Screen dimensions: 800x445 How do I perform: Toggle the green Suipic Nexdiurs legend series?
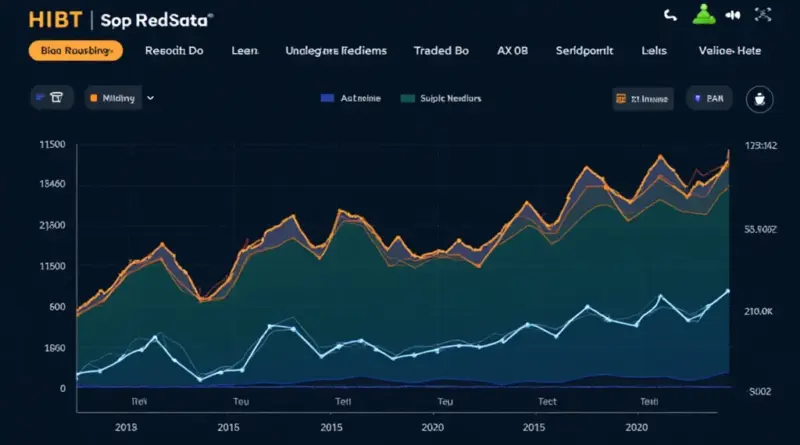coord(407,99)
